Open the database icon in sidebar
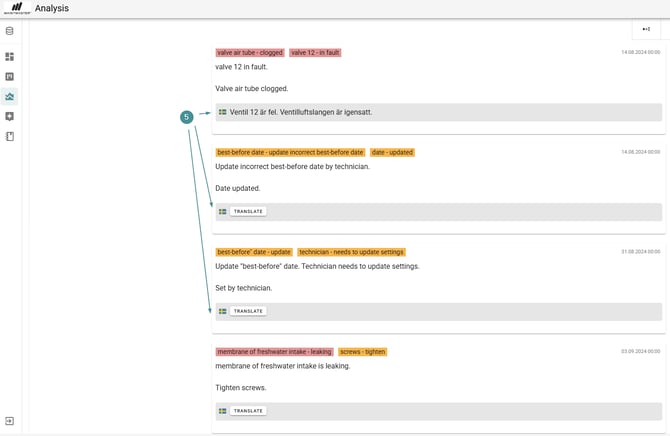Image resolution: width=670 pixels, height=436 pixels. (x=10, y=31)
